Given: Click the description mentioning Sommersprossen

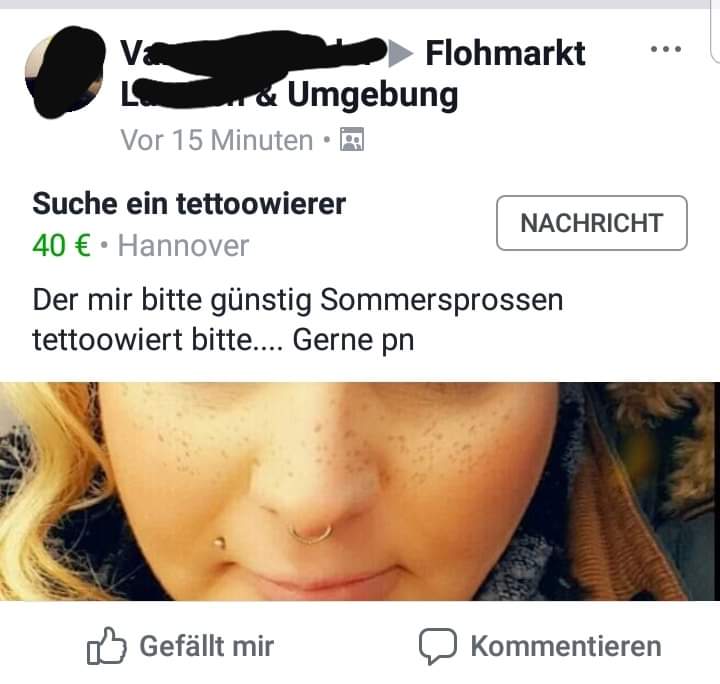Looking at the screenshot, I should coord(298,320).
